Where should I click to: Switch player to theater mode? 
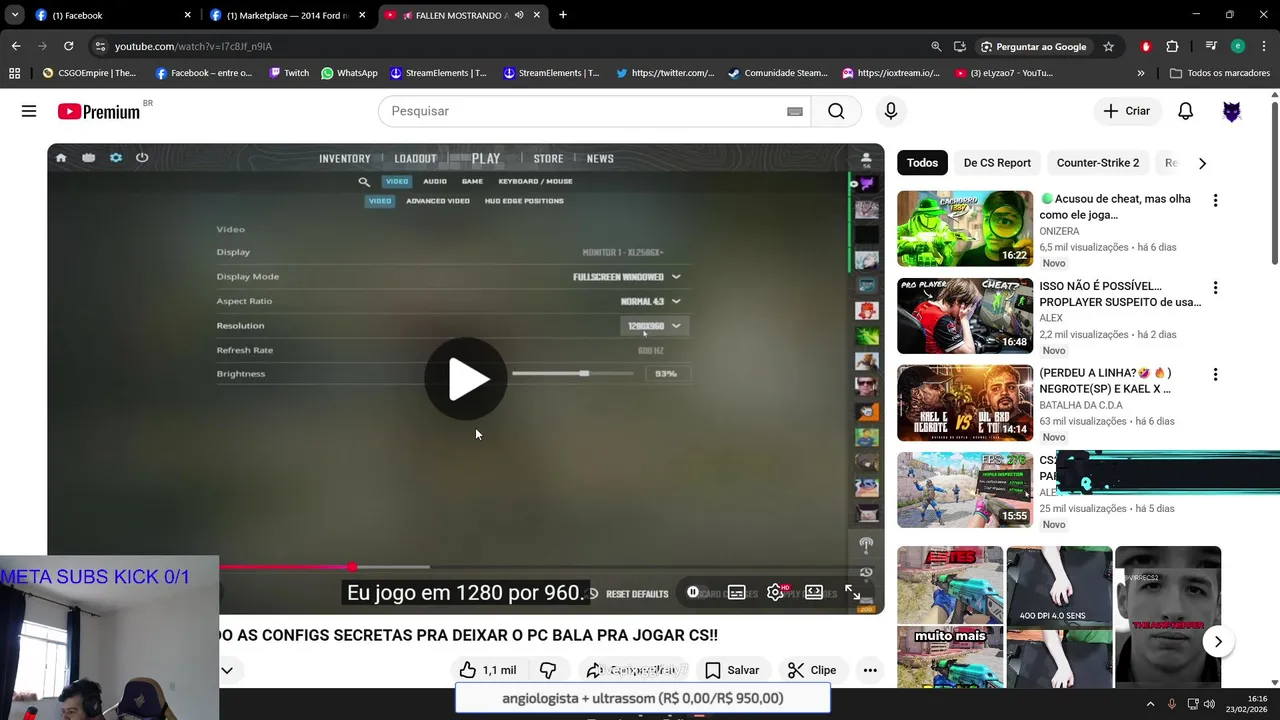[x=814, y=592]
